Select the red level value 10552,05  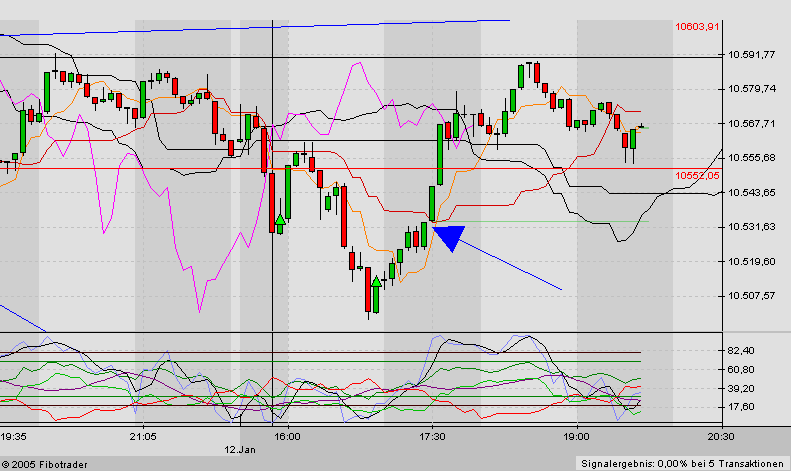[x=697, y=175]
